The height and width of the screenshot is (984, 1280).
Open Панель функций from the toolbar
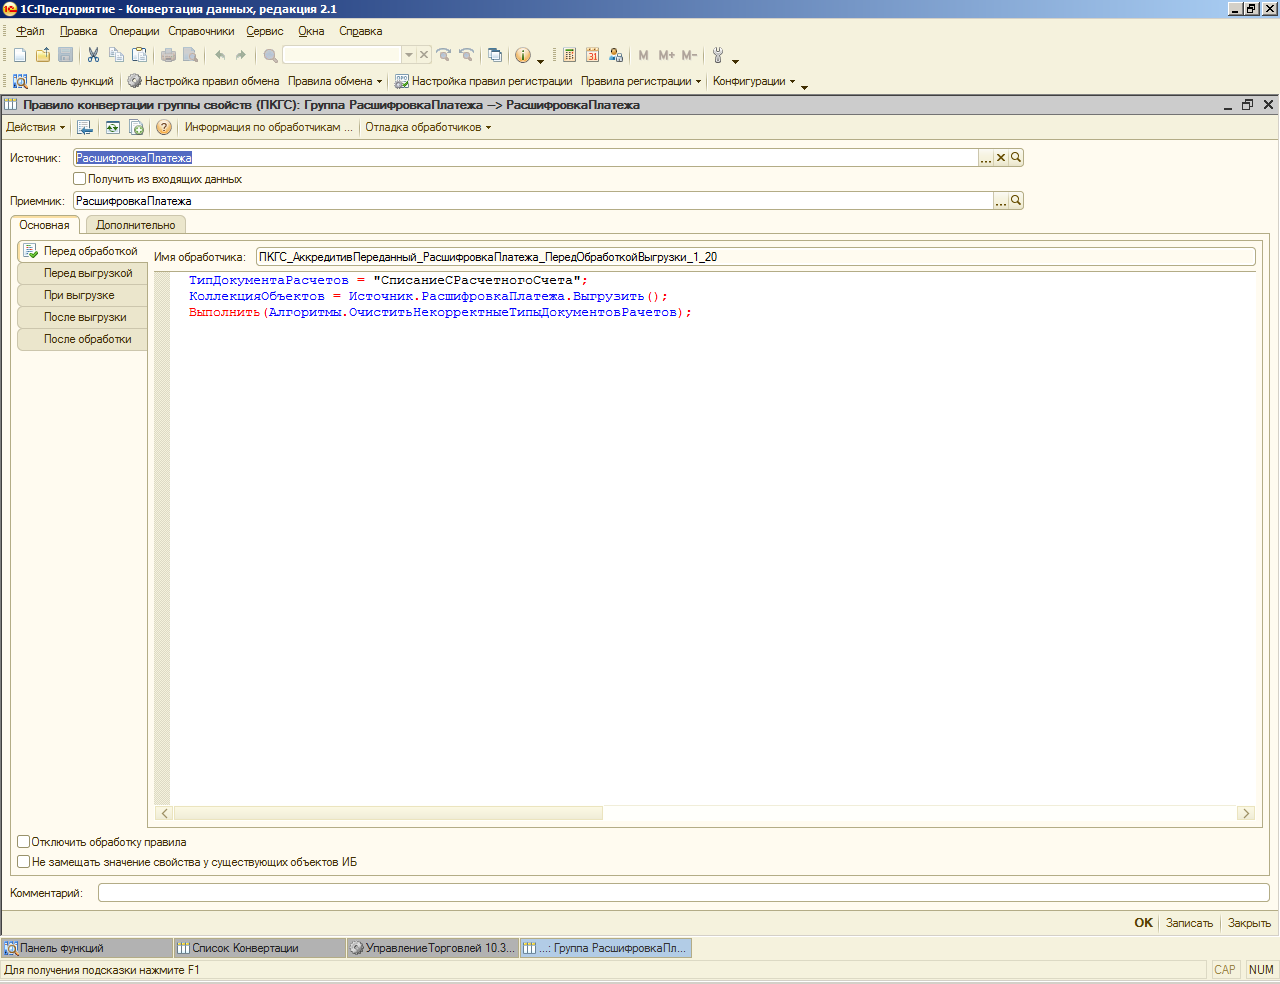tap(63, 81)
